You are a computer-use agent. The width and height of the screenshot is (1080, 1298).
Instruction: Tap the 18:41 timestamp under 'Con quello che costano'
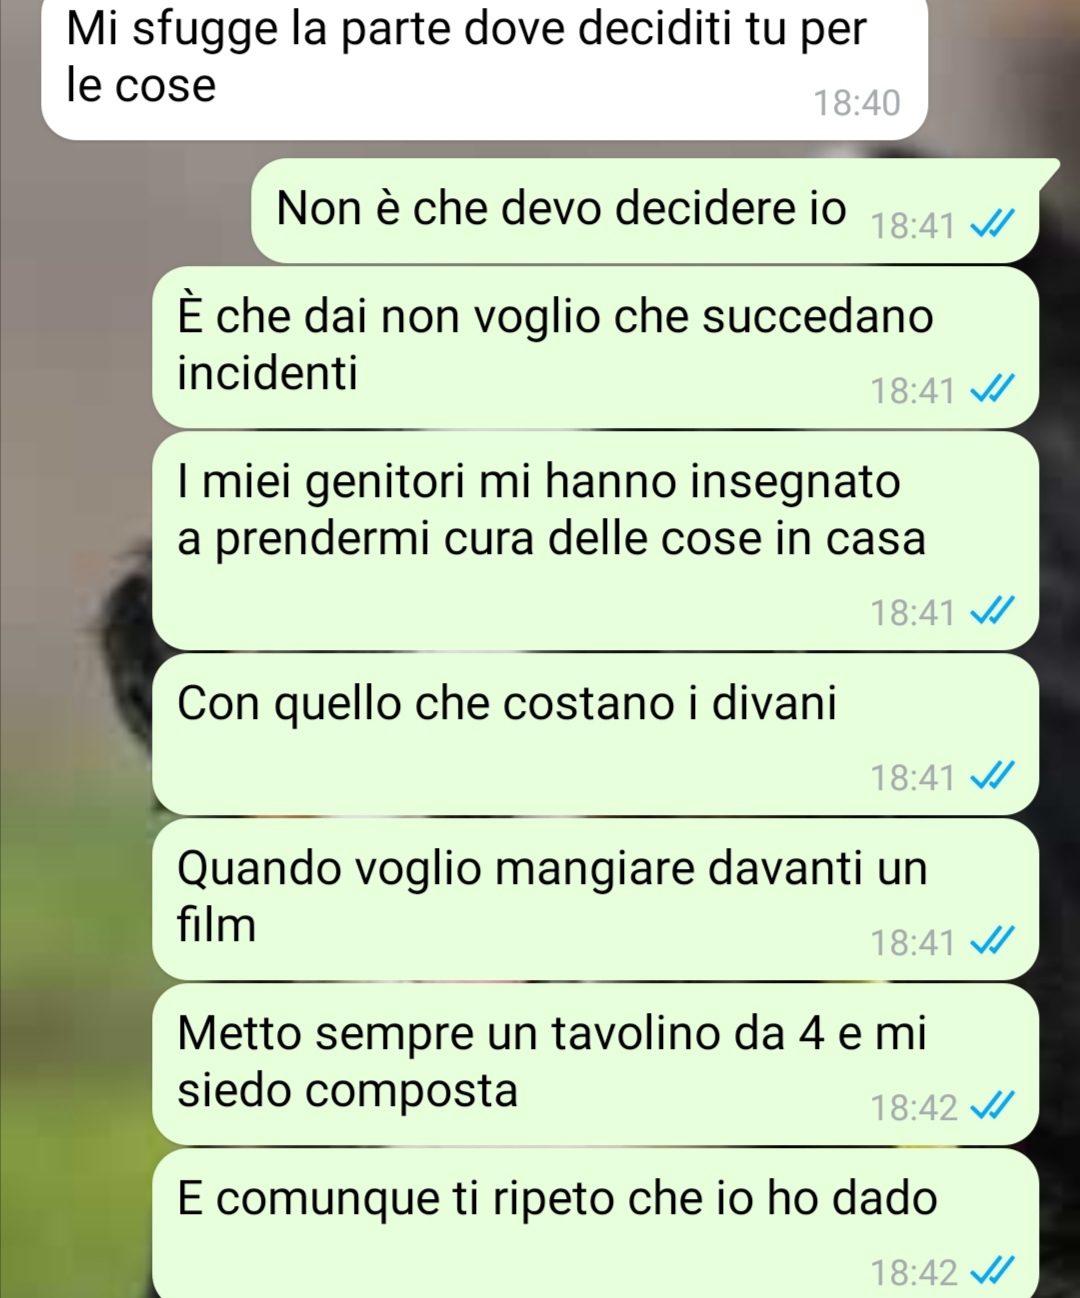pos(913,777)
